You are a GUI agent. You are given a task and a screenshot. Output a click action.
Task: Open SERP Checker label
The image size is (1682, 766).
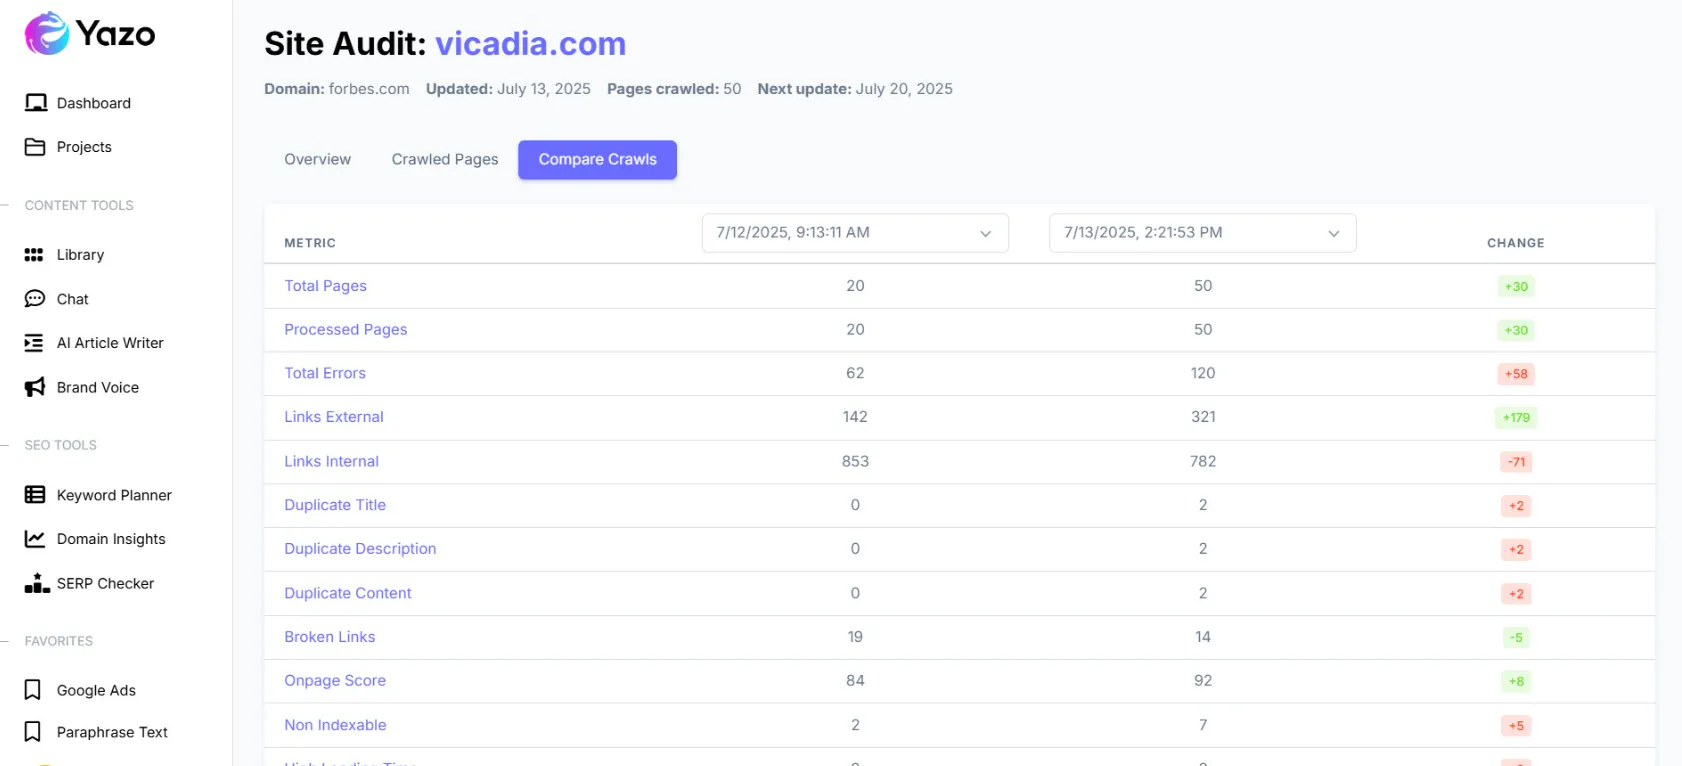(105, 583)
